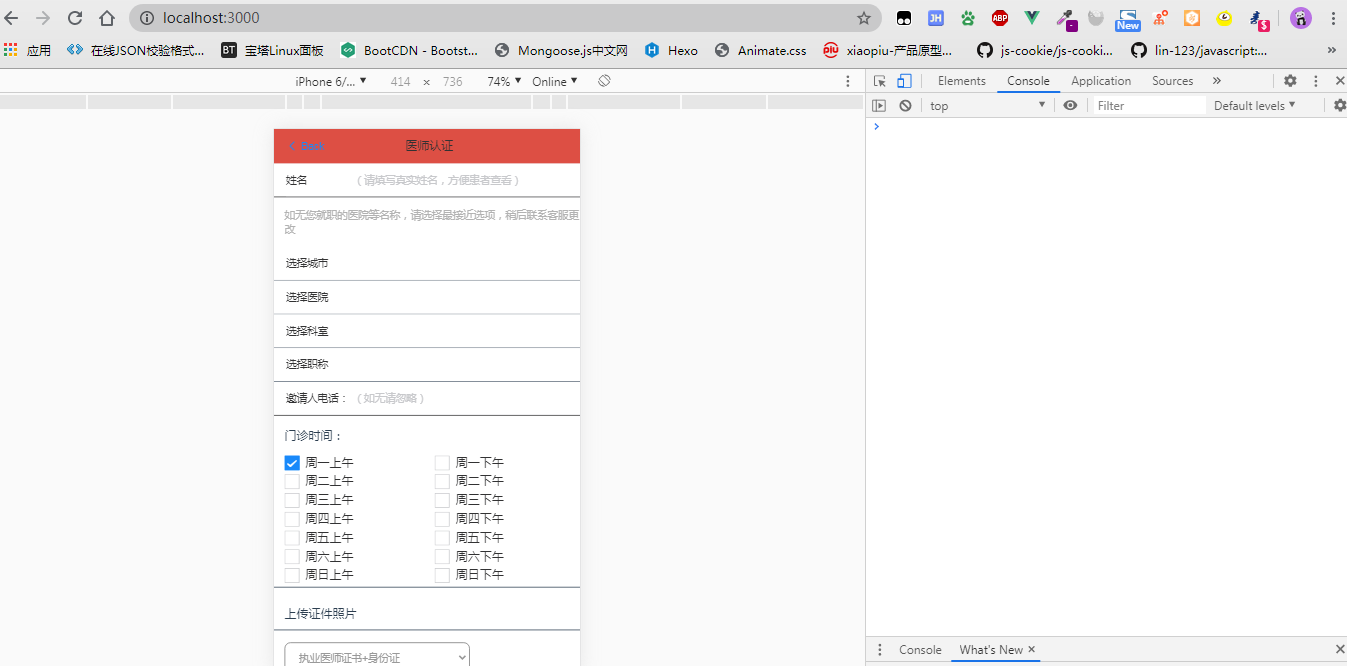Open the Animate.css bookmark

(761, 50)
